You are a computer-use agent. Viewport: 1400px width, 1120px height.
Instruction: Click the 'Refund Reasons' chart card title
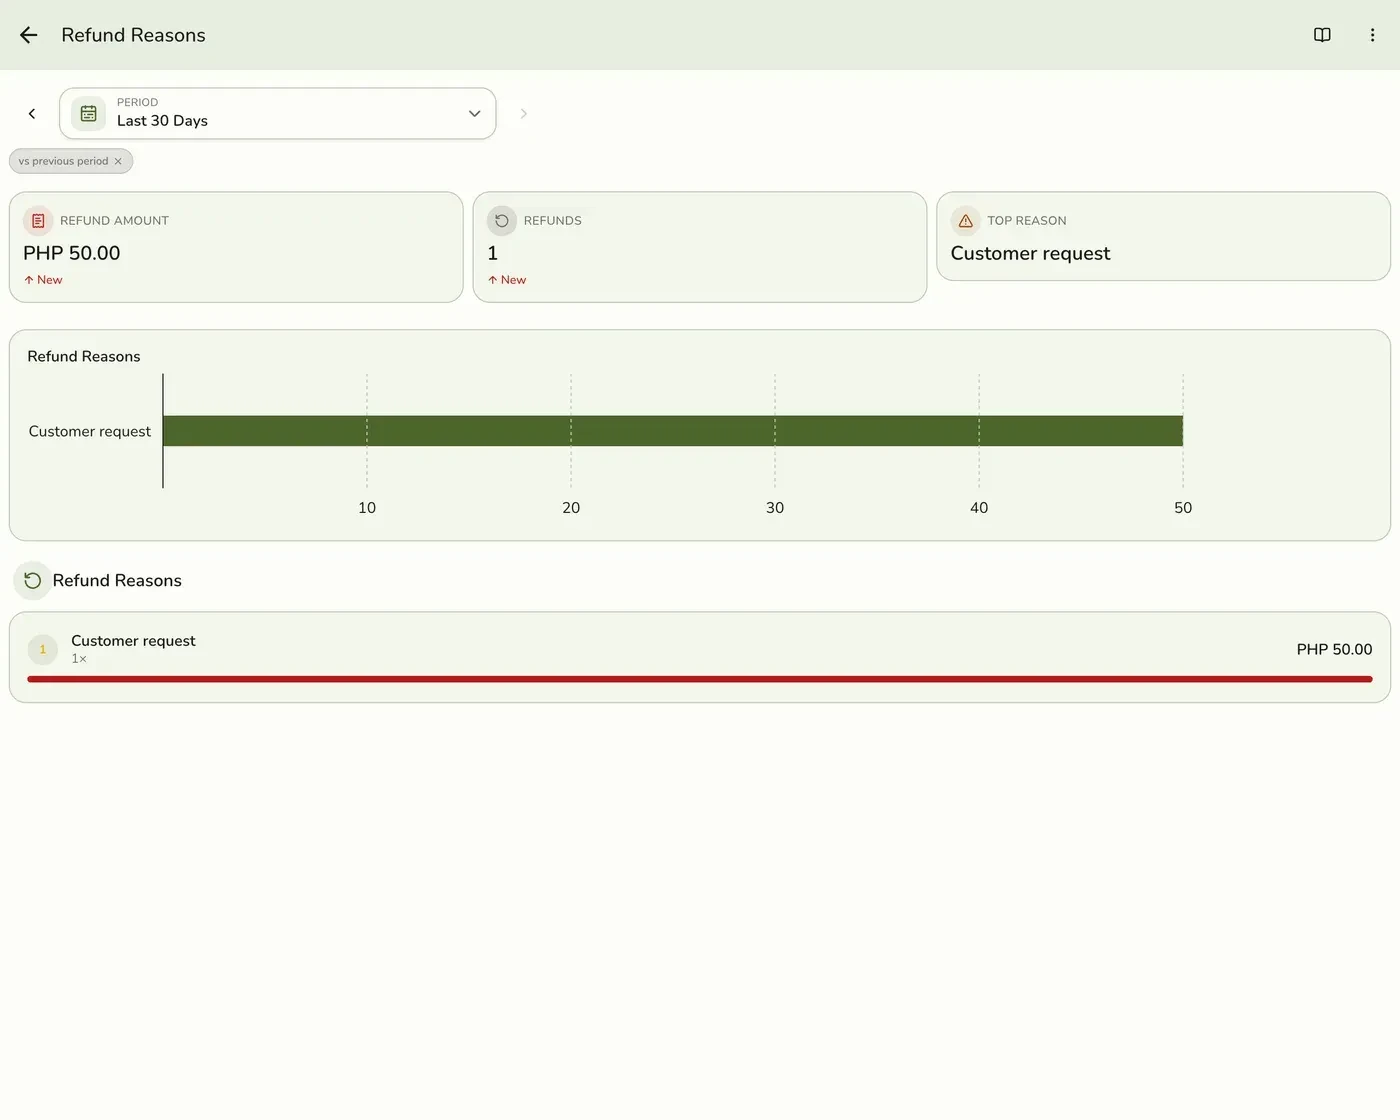point(84,357)
